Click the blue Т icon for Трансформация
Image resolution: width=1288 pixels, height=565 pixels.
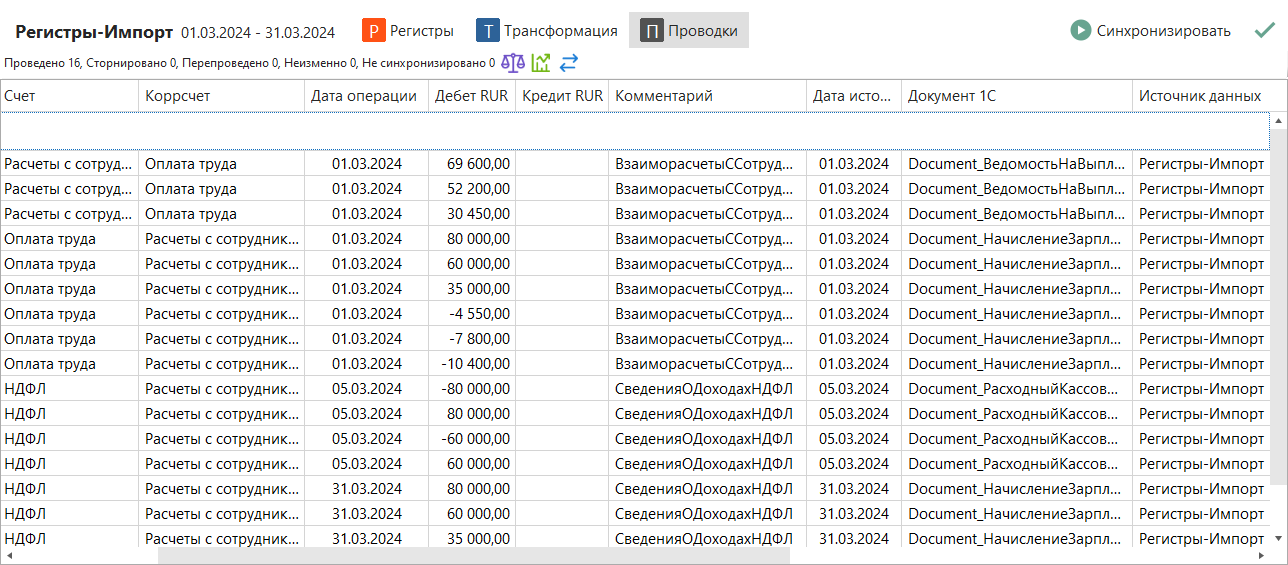[488, 31]
